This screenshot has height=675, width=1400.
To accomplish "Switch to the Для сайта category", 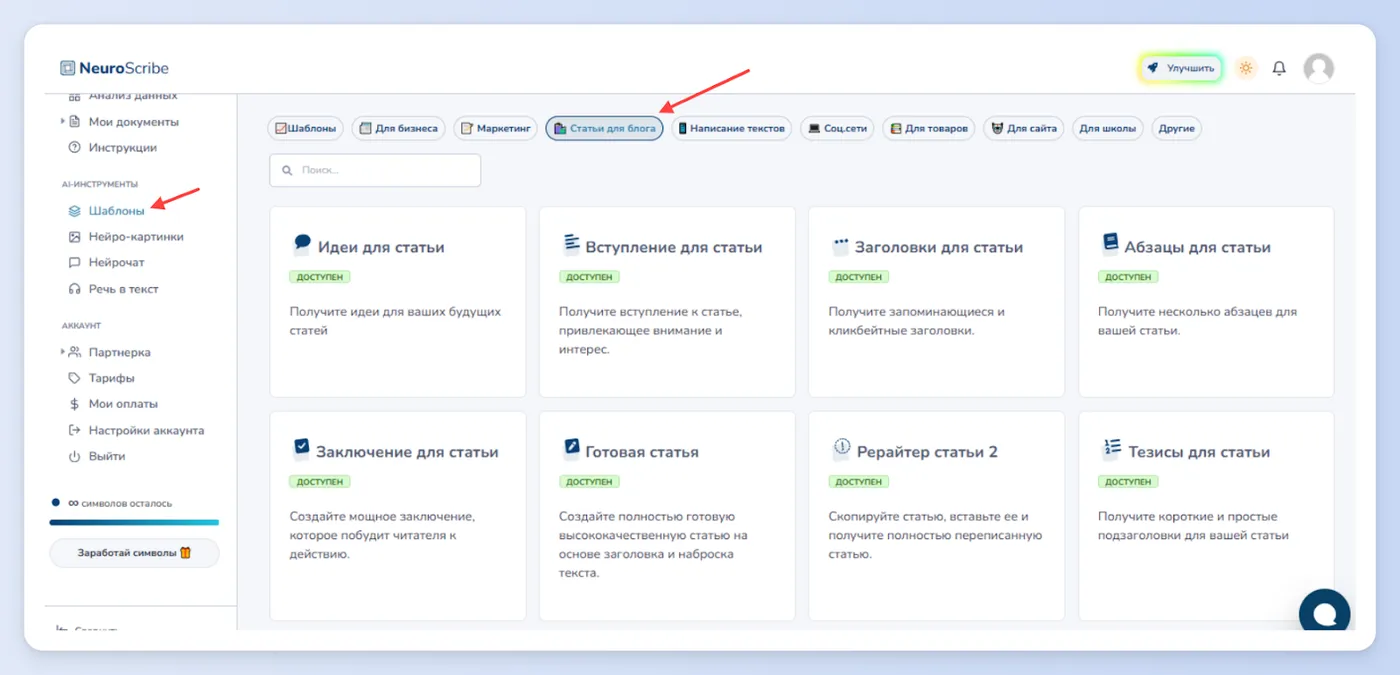I will click(1024, 128).
